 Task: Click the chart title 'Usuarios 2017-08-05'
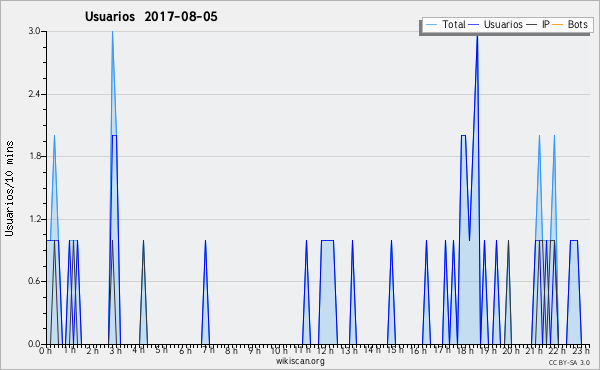[151, 17]
